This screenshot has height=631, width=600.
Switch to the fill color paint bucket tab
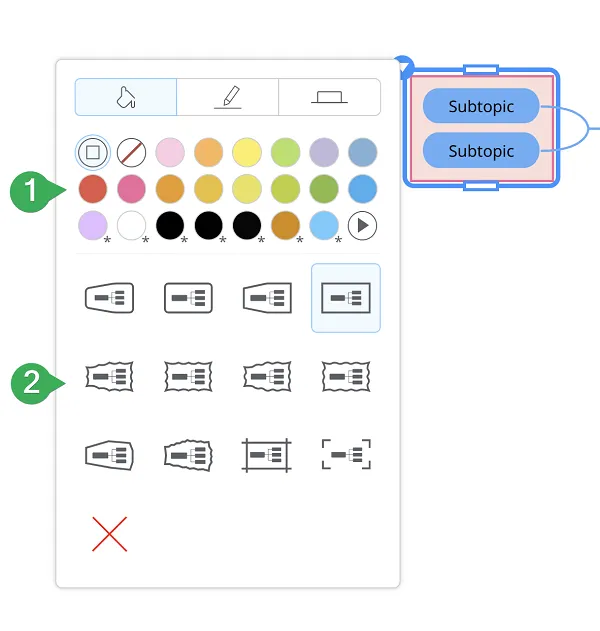coord(126,97)
